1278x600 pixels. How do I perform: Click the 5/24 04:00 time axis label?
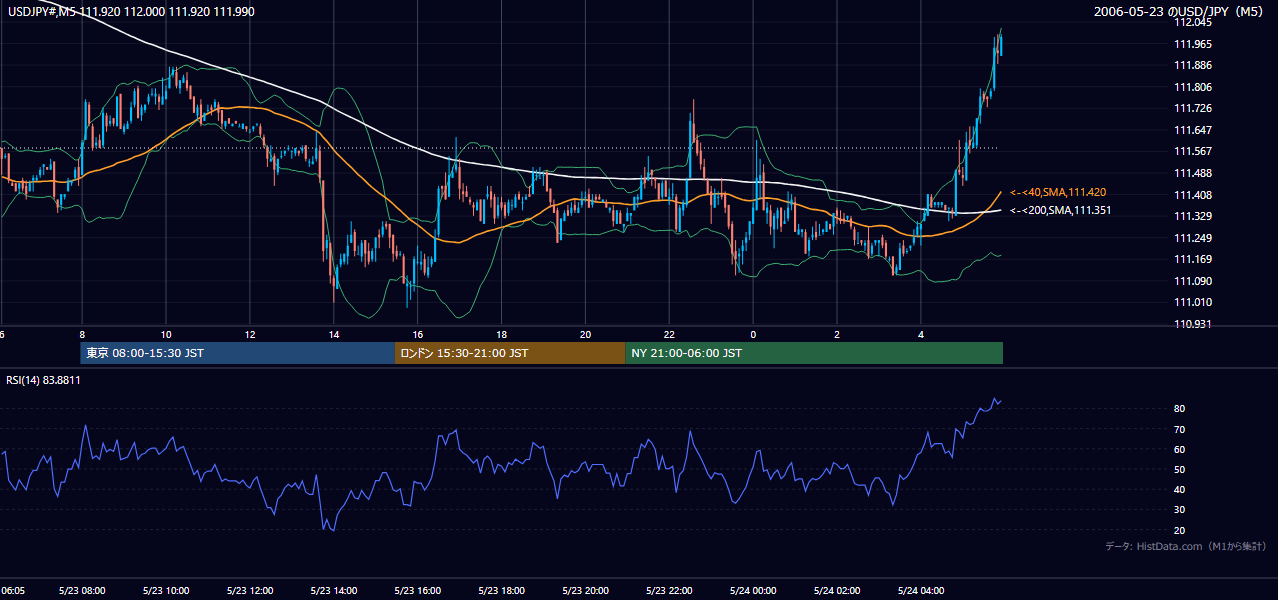pos(921,591)
